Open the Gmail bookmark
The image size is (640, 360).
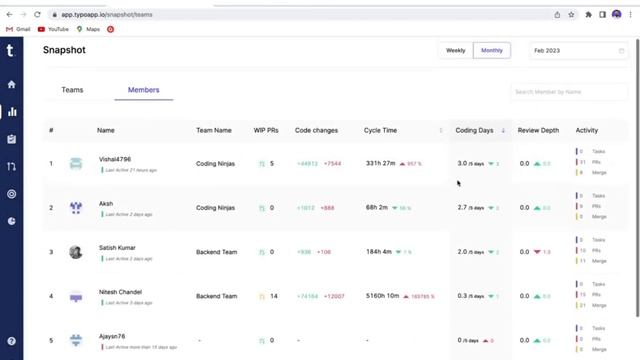18,29
